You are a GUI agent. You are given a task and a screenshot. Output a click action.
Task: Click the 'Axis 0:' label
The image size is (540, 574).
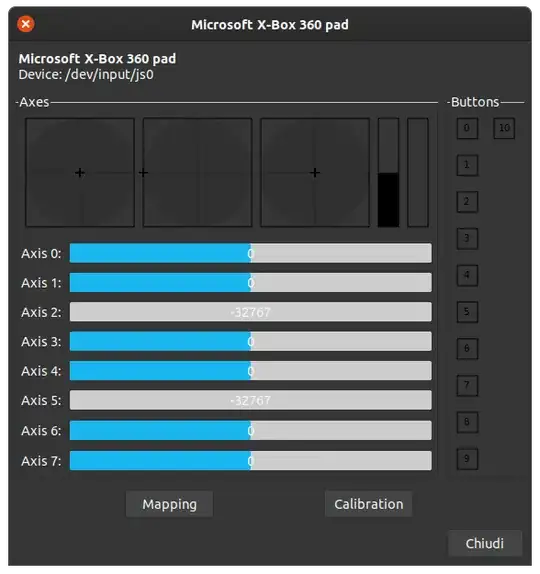click(x=41, y=253)
